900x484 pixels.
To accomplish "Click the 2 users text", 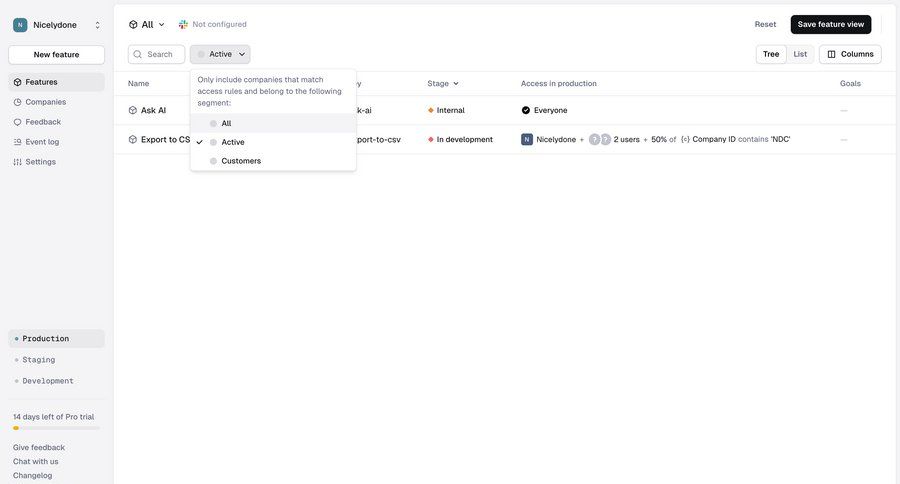I will [626, 140].
